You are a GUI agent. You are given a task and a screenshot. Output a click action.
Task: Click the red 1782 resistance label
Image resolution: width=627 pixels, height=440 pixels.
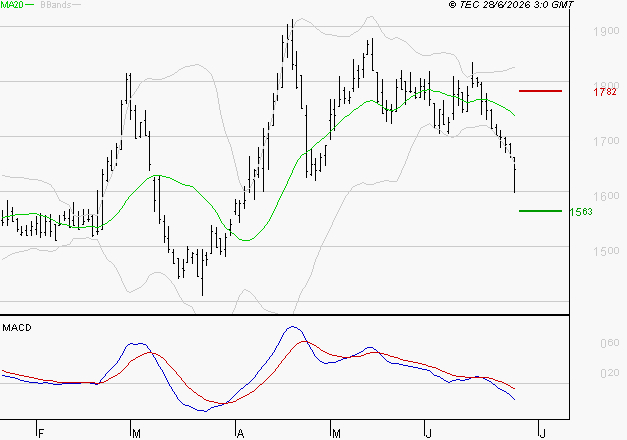(605, 92)
